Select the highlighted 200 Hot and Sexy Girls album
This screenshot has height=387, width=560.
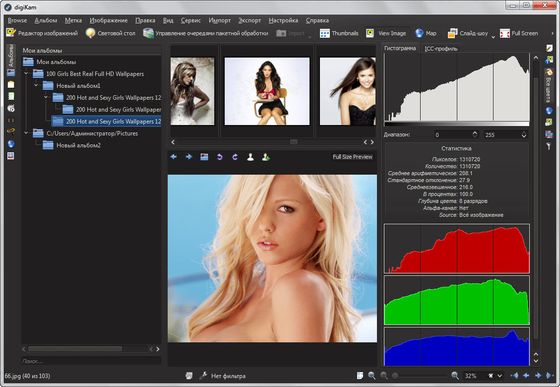(106, 121)
